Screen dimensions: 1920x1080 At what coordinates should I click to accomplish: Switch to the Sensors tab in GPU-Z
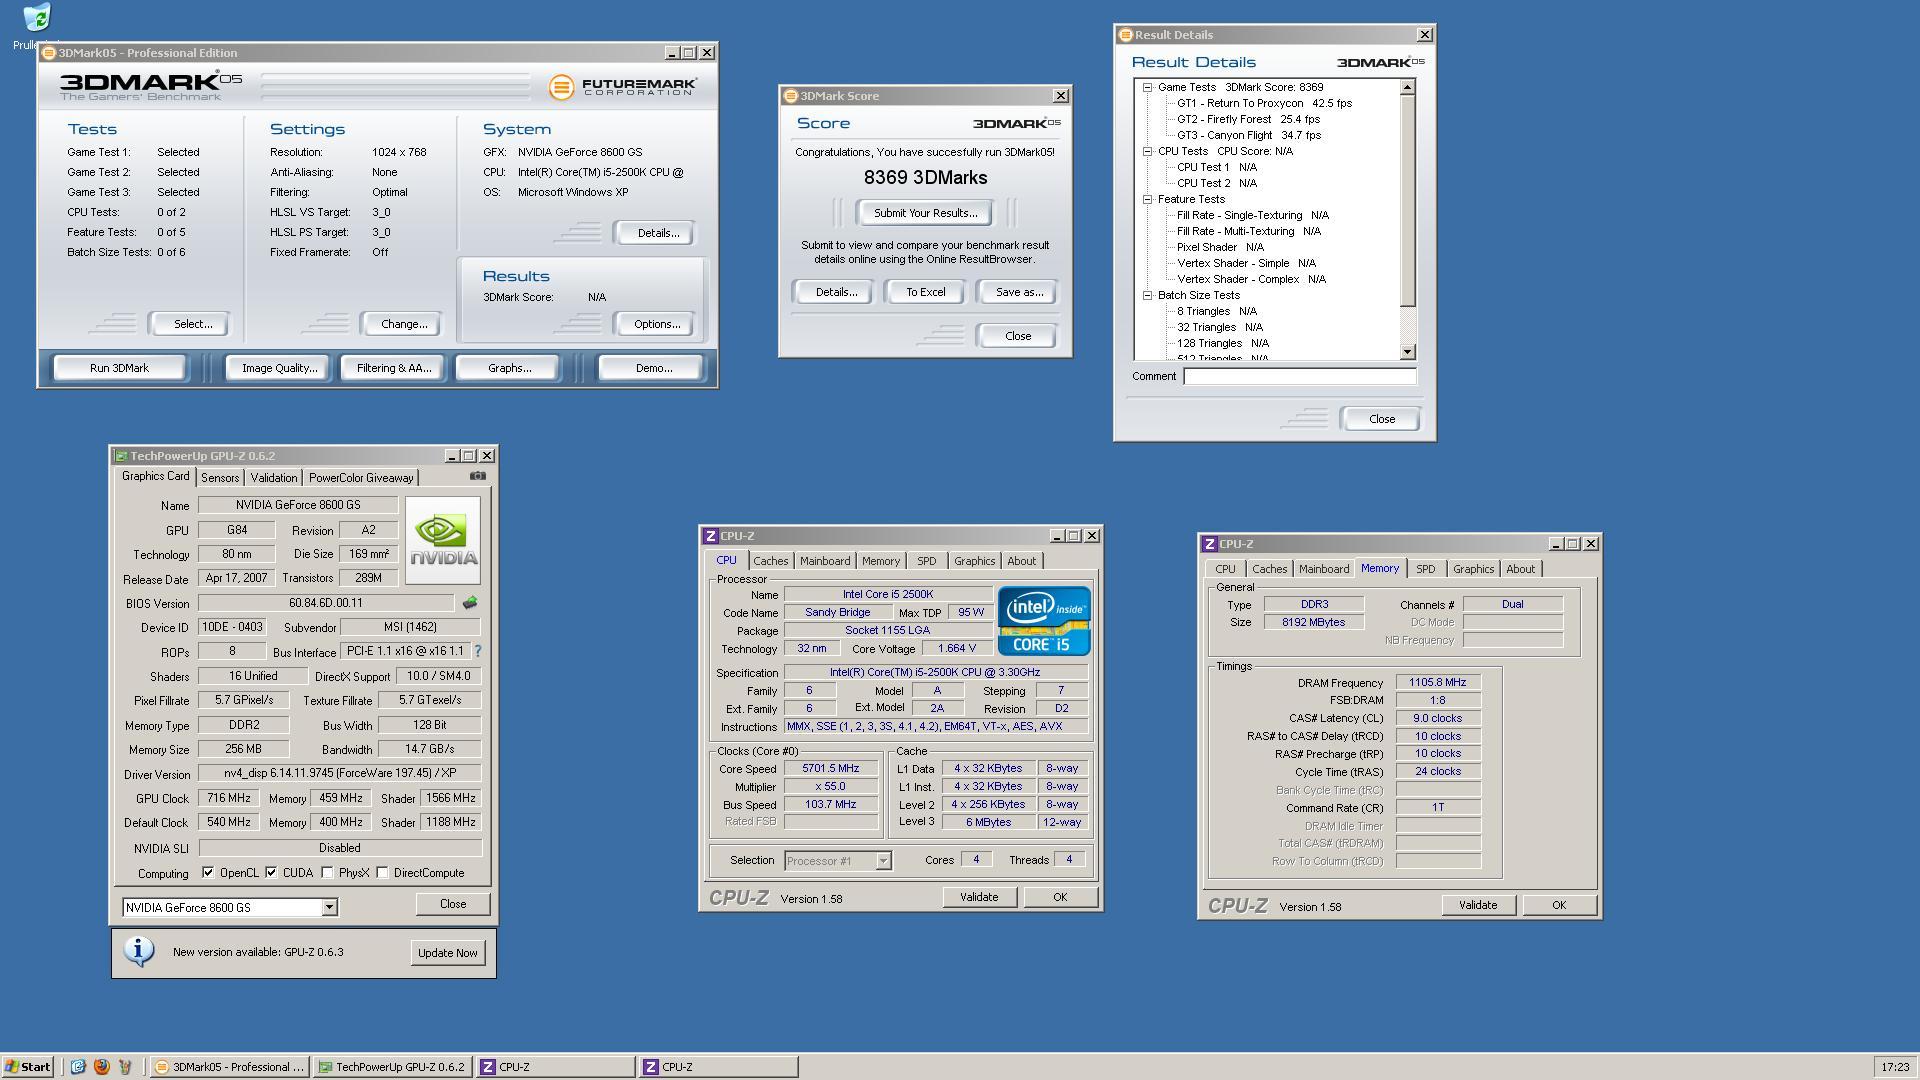click(x=220, y=478)
